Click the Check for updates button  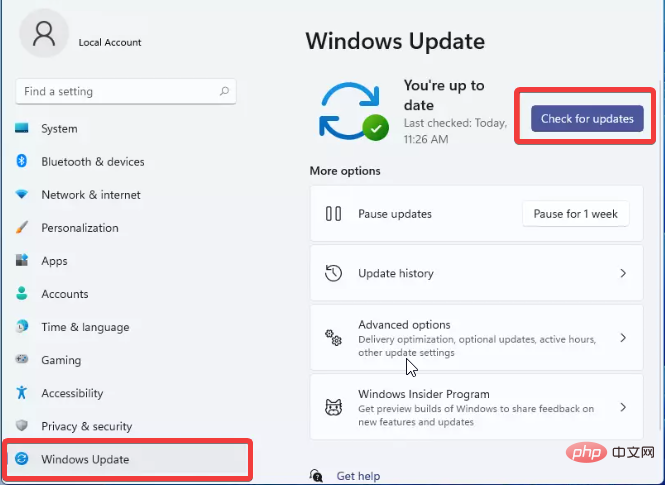pos(587,119)
